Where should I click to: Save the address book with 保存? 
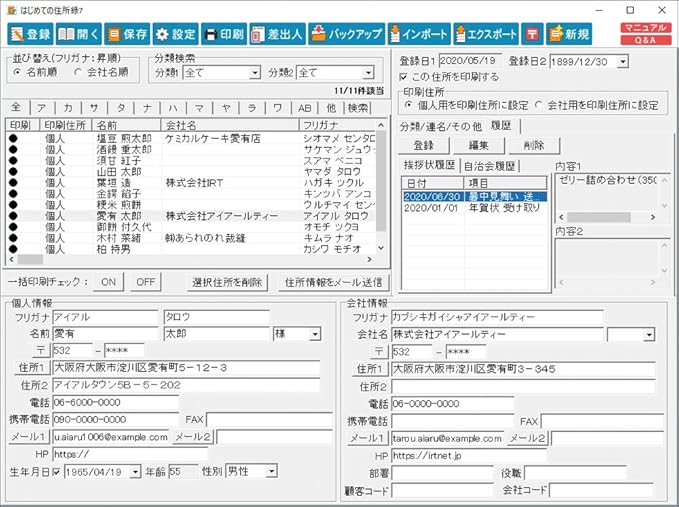(x=127, y=34)
